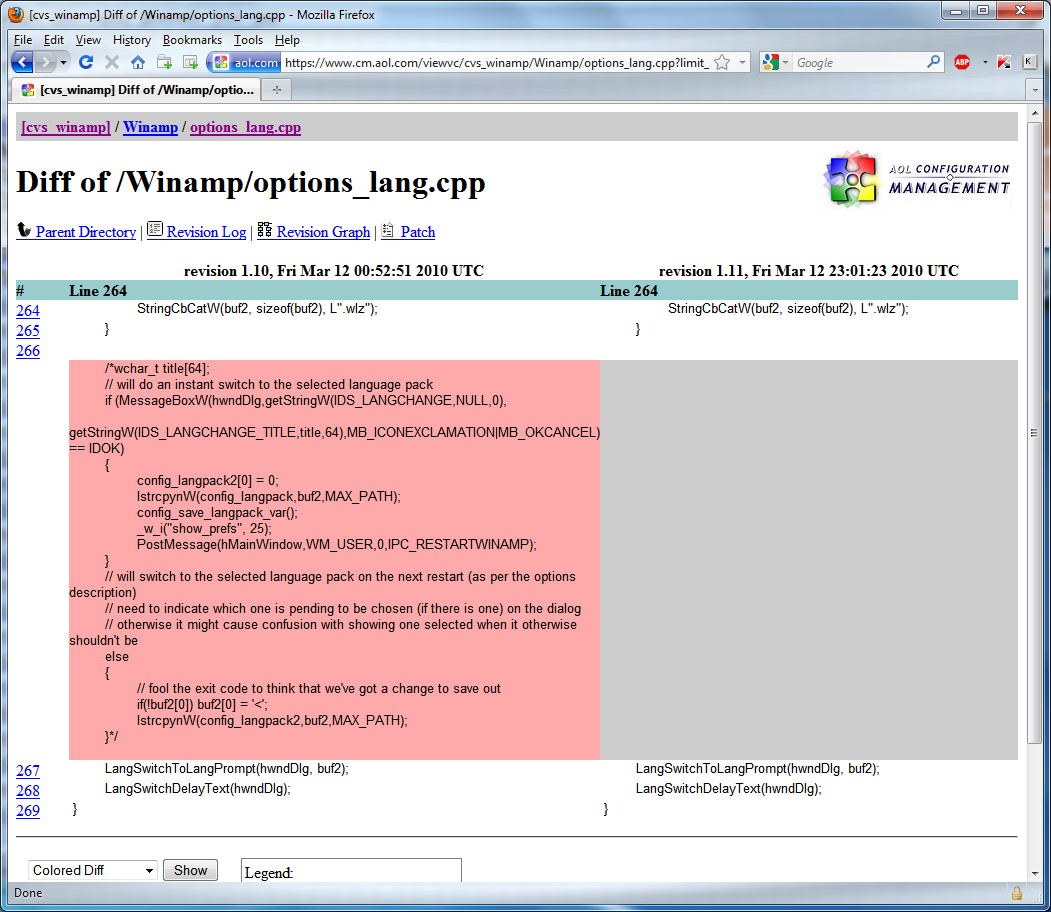The height and width of the screenshot is (912, 1051).
Task: Click the Parent Directory link
Action: [x=86, y=232]
